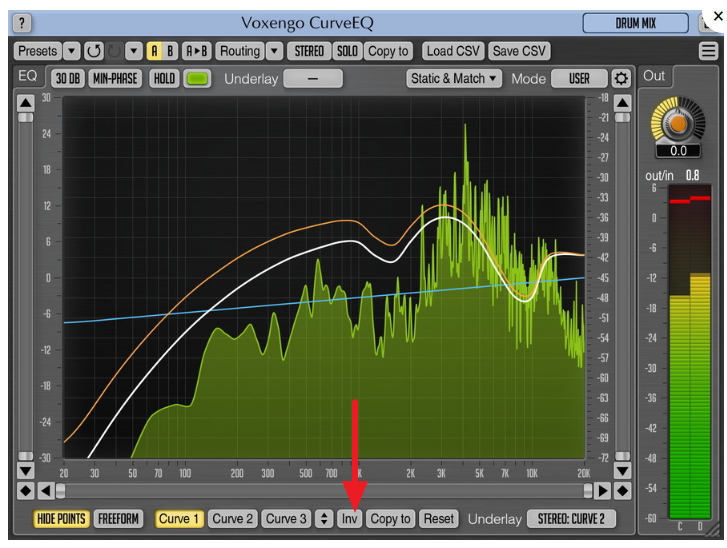Viewport: 727px width, 548px height.
Task: Click the horizontal scrollbar left handle
Action: (60, 491)
